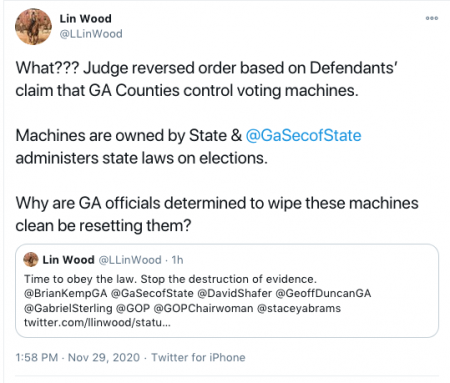Open the @BrianKemPGA mention in quoted tweet
Viewport: 450px width, 383px height.
point(65,293)
